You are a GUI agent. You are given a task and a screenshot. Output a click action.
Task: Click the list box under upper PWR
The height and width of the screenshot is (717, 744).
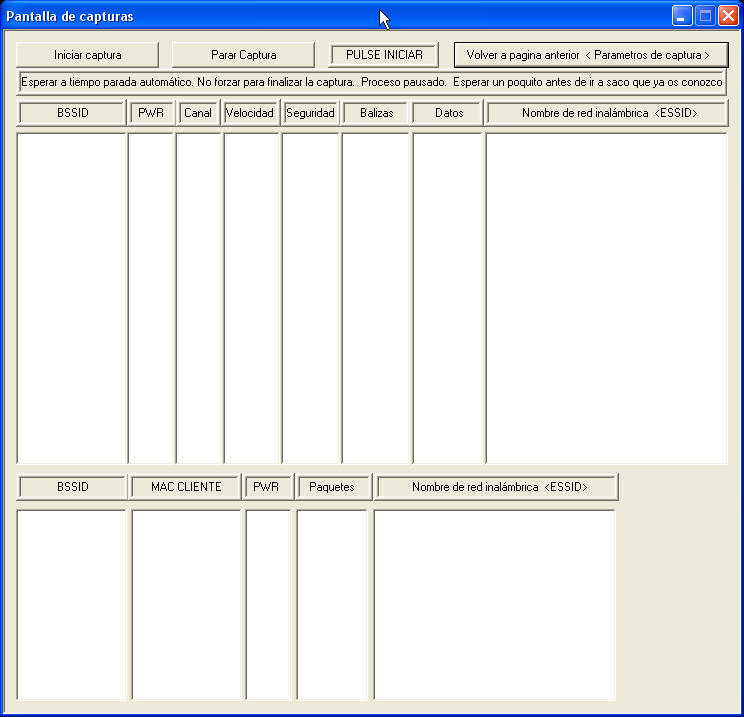[x=150, y=298]
